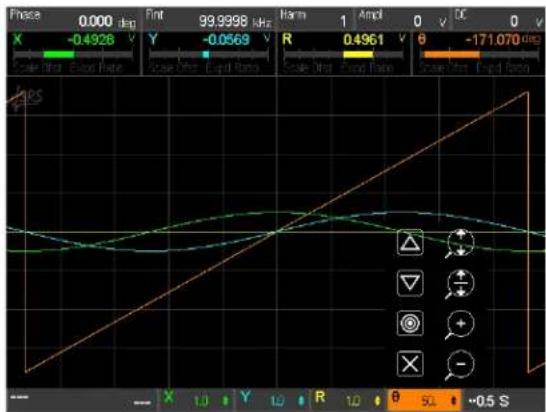This screenshot has width=546, height=412.
Task: Select the Harm 1 tile
Action: click(315, 20)
